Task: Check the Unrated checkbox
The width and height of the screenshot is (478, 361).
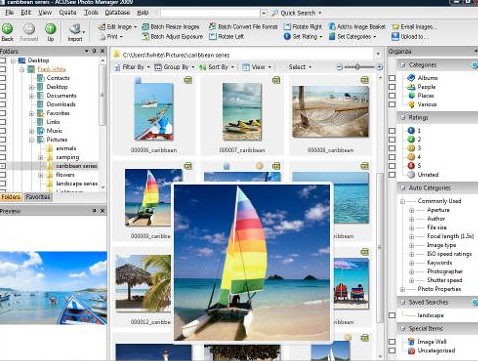Action: (392, 175)
